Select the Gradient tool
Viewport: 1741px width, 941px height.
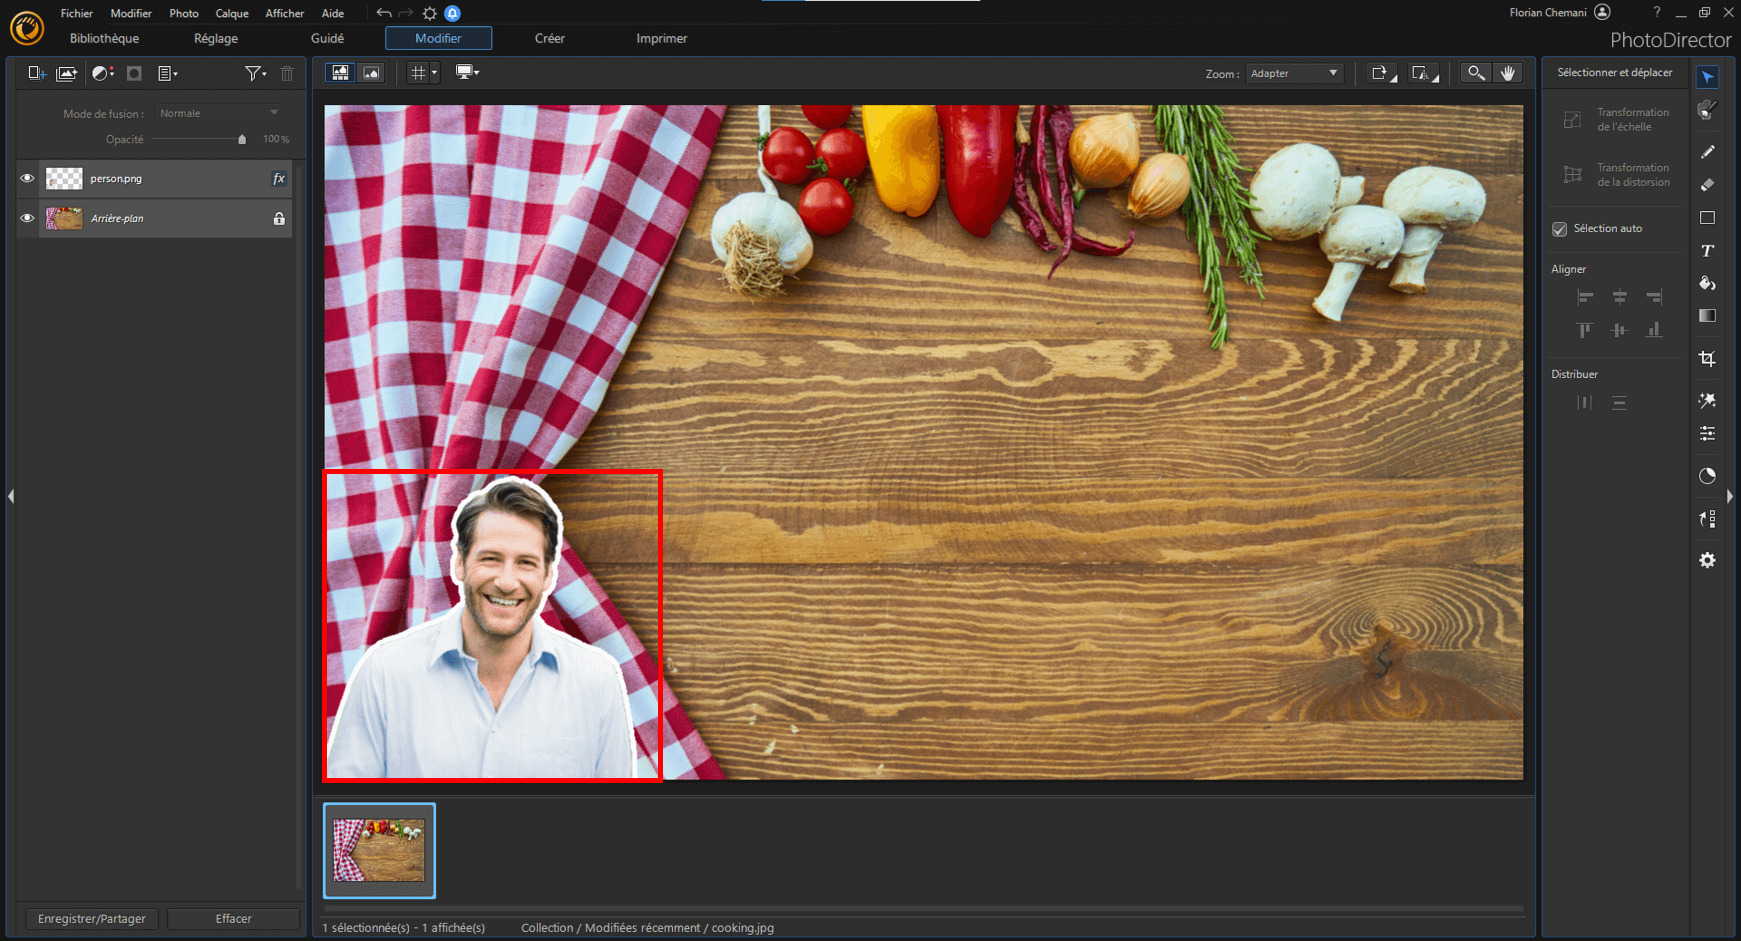(x=1707, y=316)
